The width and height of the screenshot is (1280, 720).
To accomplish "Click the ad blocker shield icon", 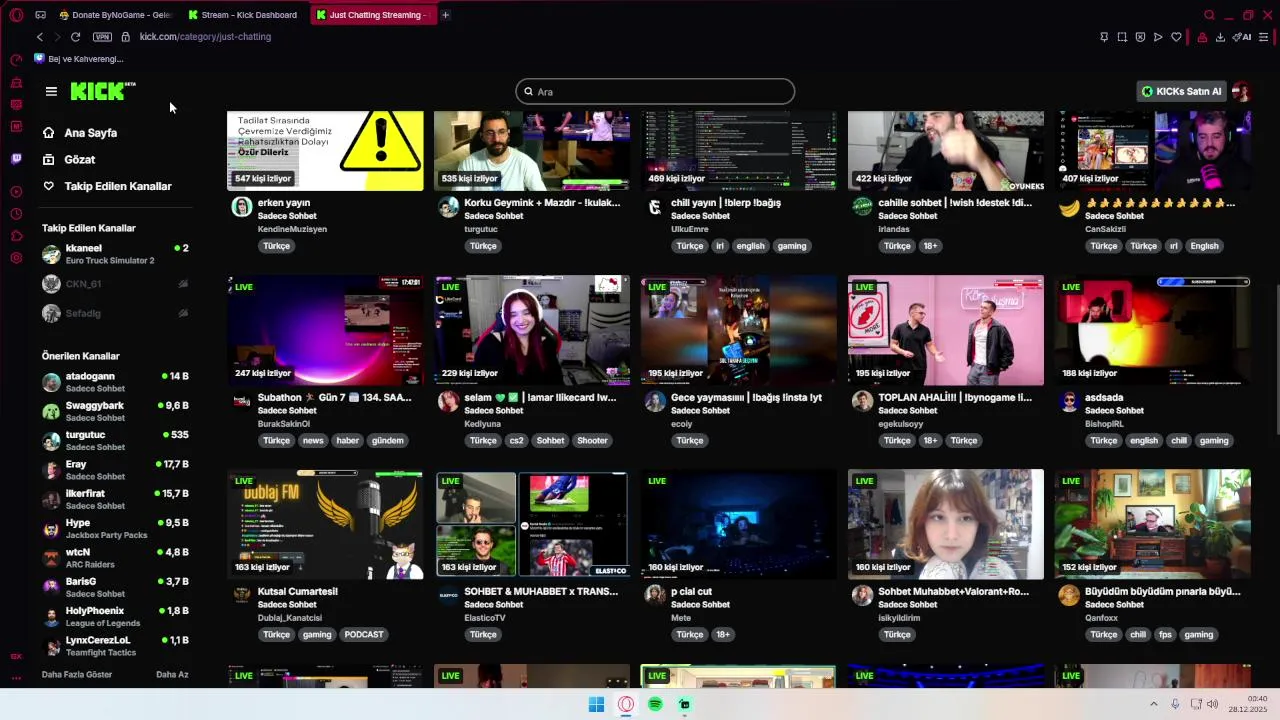I will 1140,37.
